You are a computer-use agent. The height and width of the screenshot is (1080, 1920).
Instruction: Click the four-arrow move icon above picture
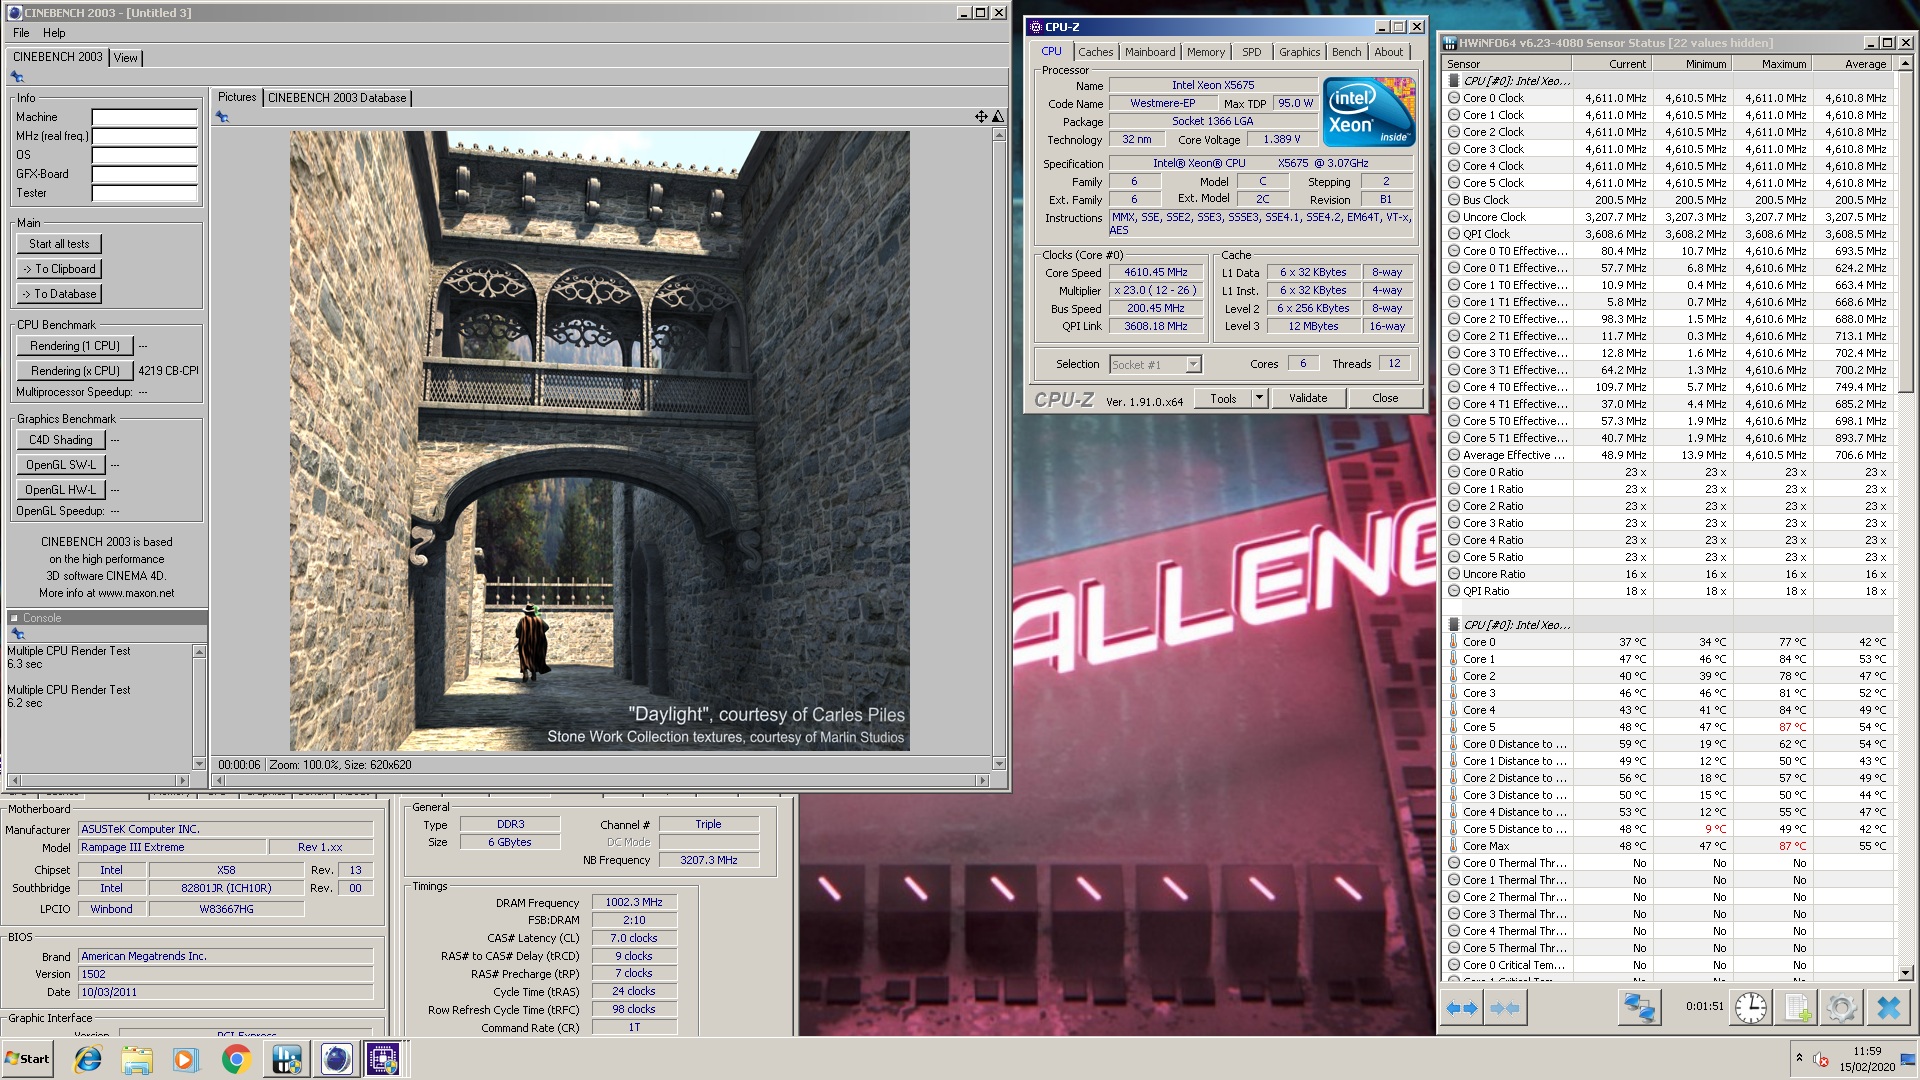tap(981, 117)
